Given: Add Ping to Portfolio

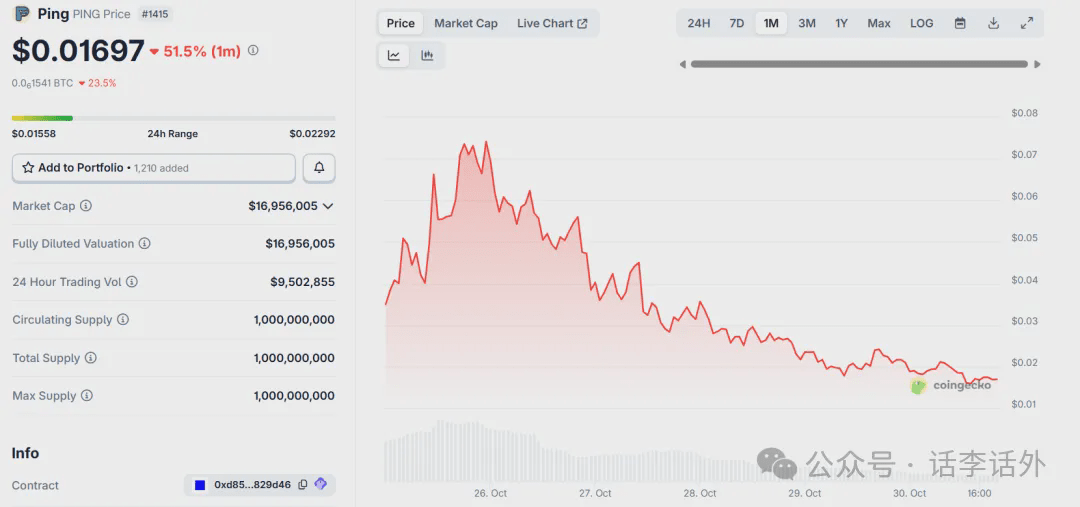Looking at the screenshot, I should [x=153, y=168].
